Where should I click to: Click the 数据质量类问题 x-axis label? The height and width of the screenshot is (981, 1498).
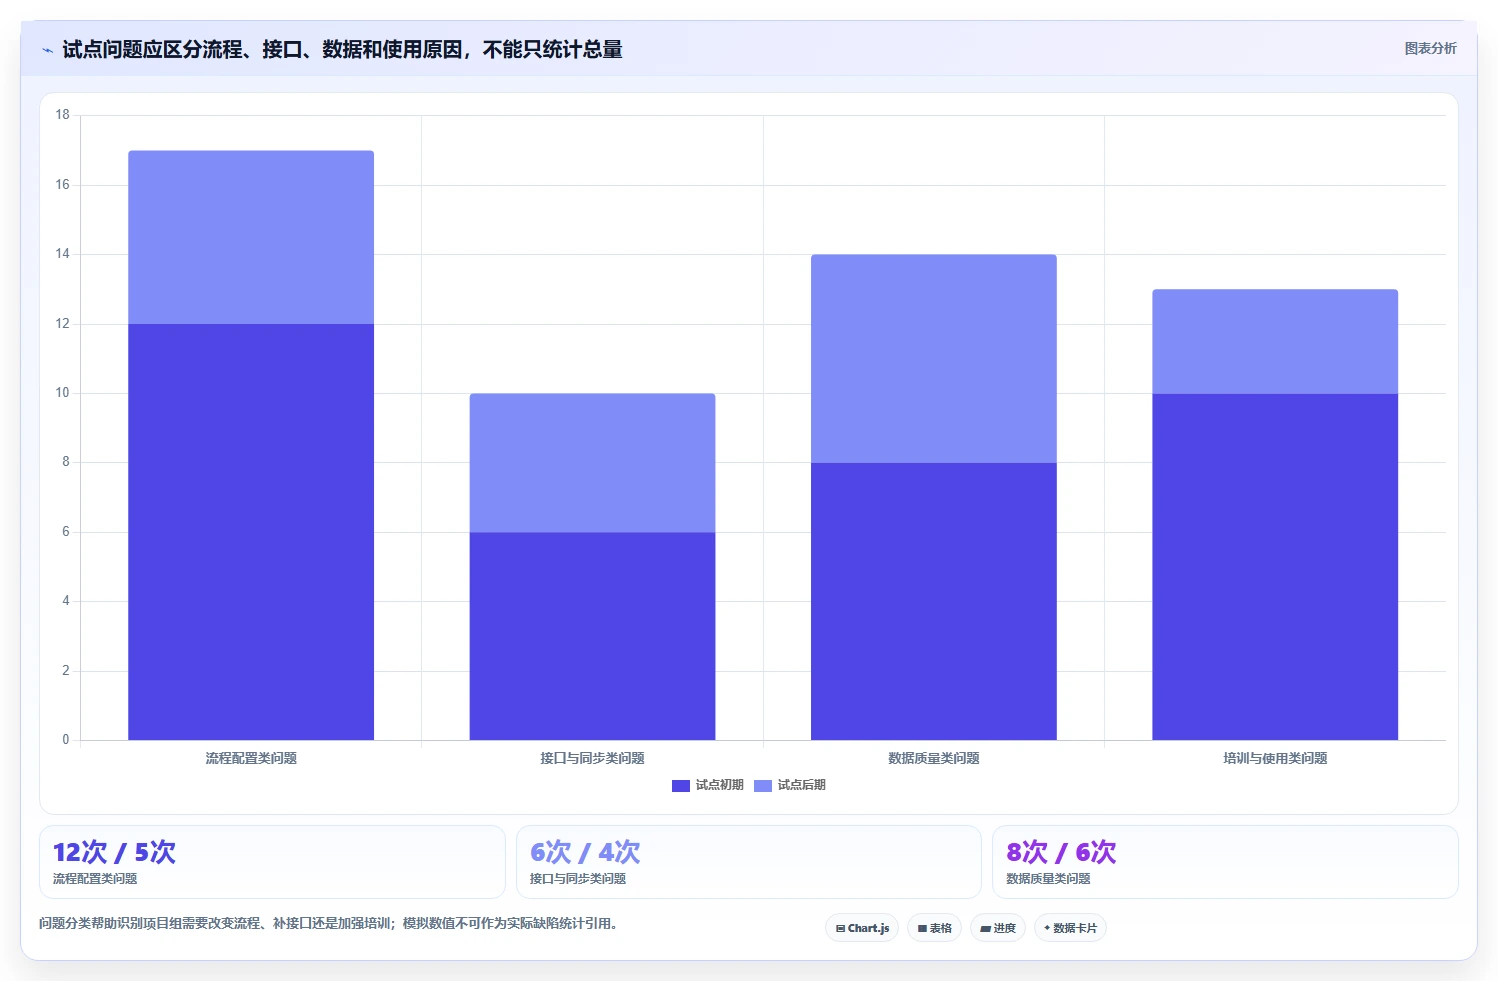[x=934, y=758]
